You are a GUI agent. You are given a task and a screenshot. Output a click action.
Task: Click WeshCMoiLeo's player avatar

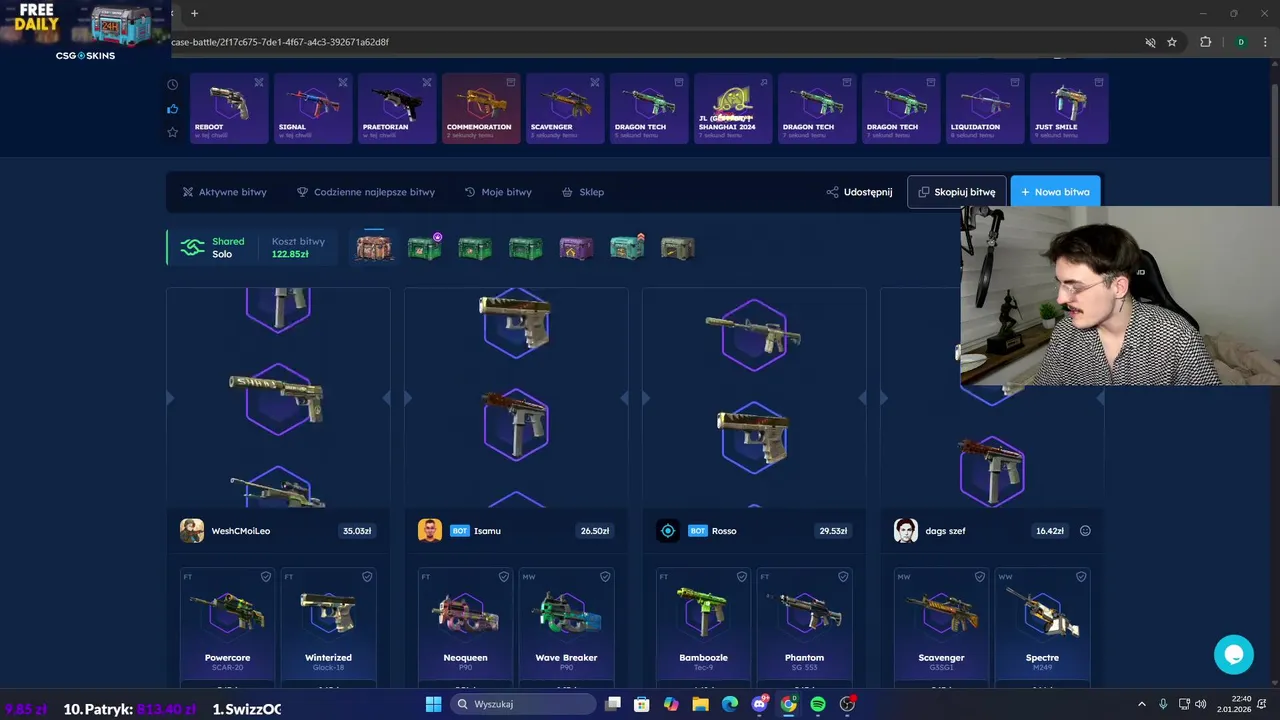pos(192,531)
